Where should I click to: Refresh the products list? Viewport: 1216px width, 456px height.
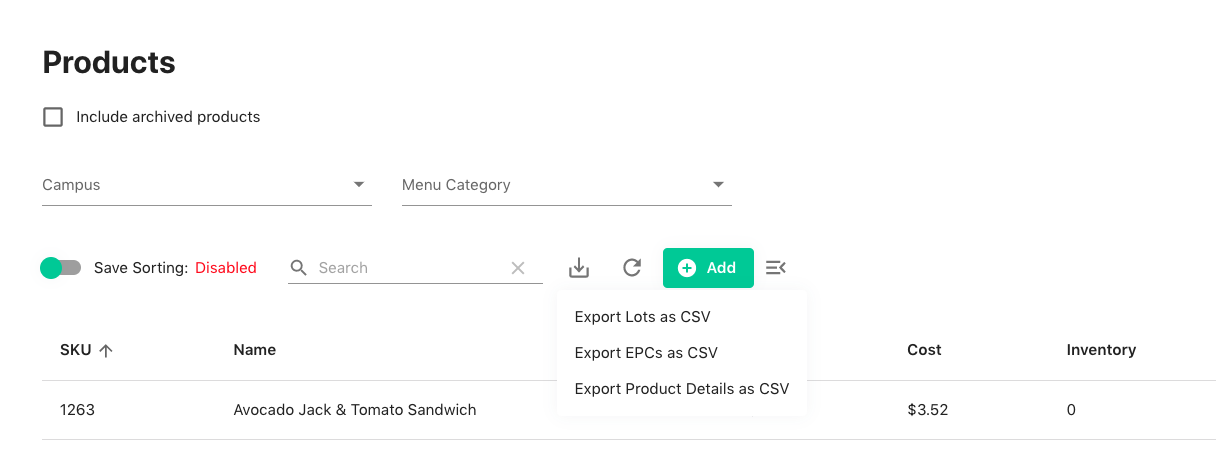pyautogui.click(x=632, y=268)
